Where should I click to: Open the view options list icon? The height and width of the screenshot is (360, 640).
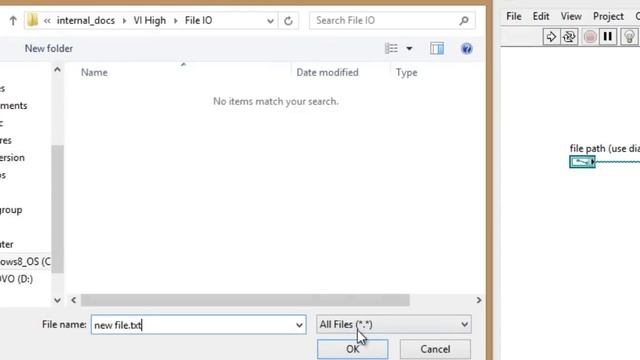(x=391, y=49)
